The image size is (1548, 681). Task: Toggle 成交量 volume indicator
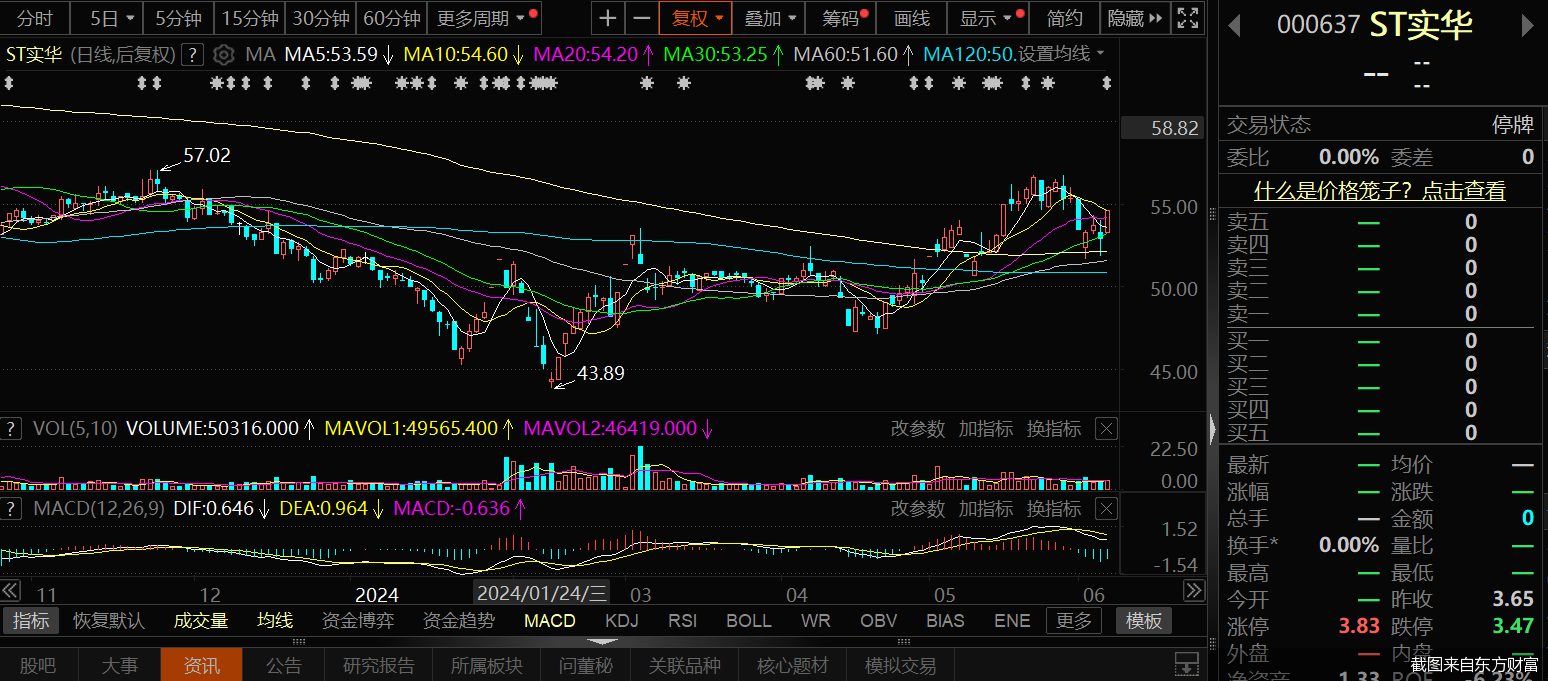201,621
